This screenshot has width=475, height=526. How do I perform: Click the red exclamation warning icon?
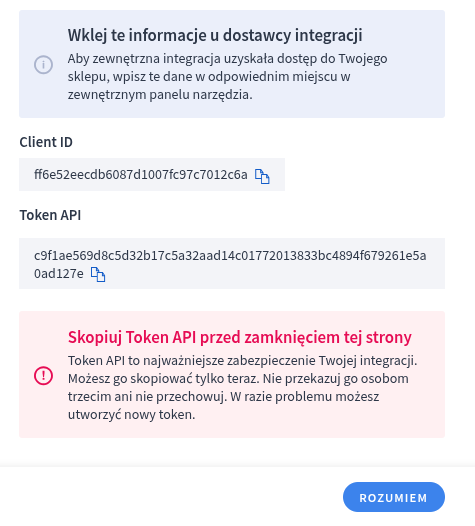click(x=43, y=375)
